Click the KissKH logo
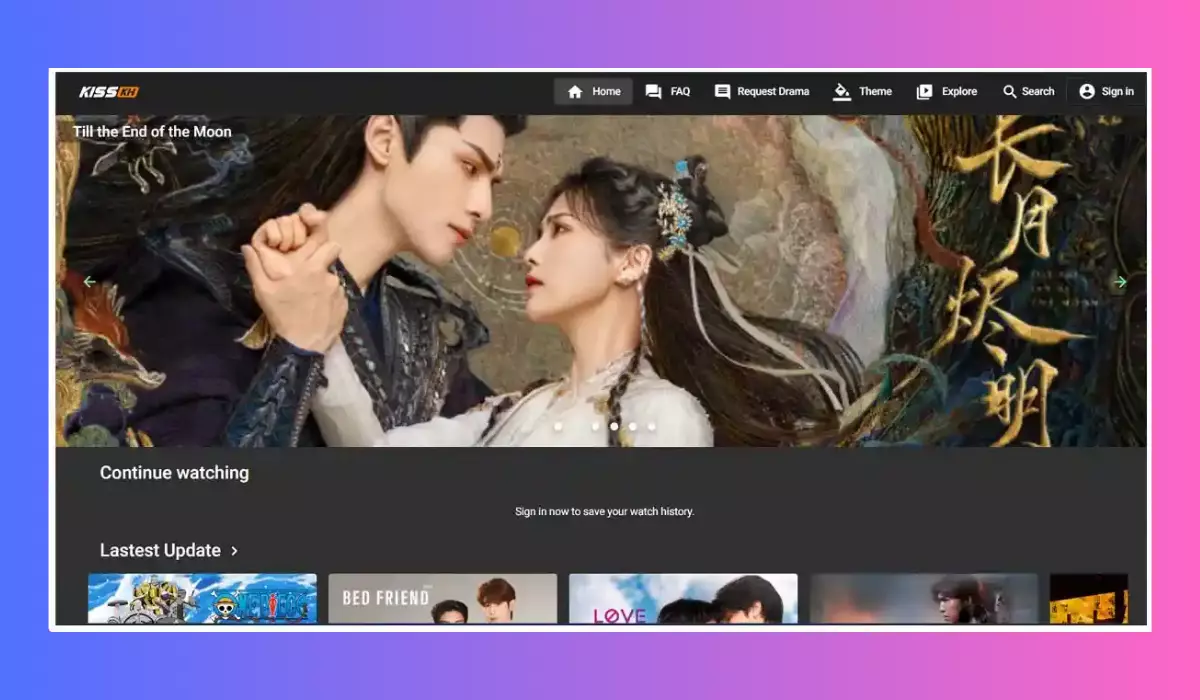The width and height of the screenshot is (1200, 700). tap(109, 92)
